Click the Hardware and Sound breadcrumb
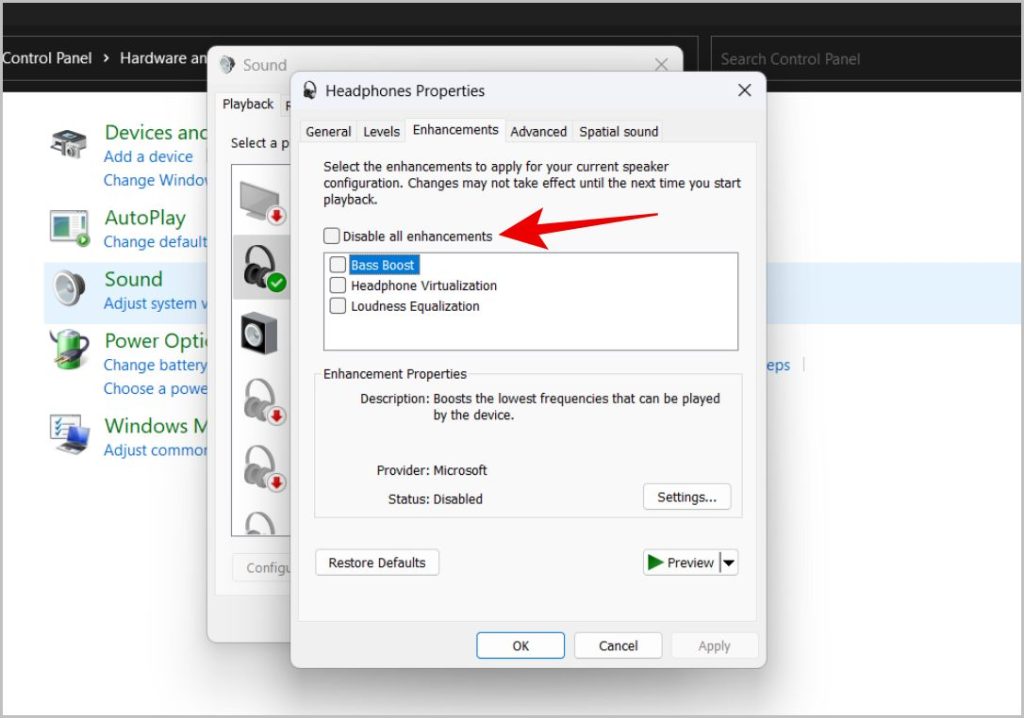The height and width of the screenshot is (718, 1024). [x=163, y=58]
